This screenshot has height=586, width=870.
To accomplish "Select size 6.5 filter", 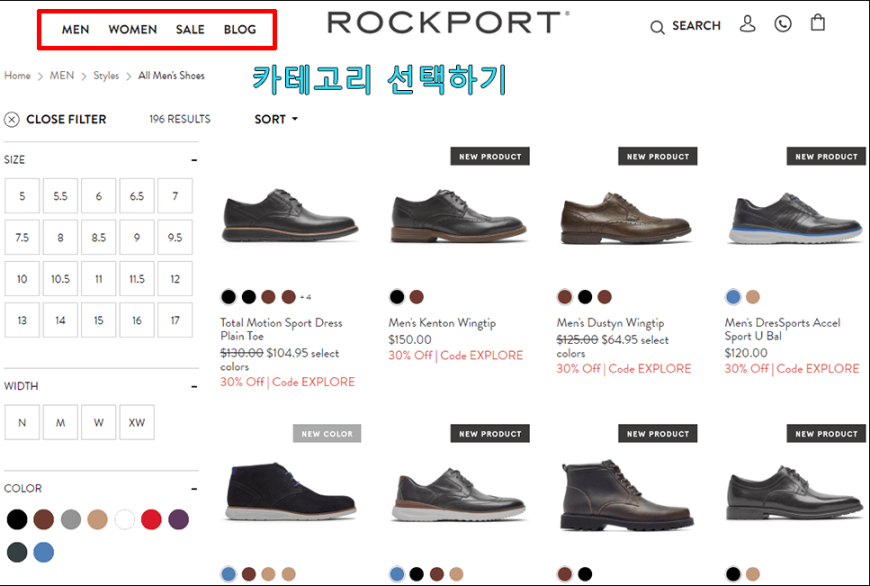I will pos(137,196).
